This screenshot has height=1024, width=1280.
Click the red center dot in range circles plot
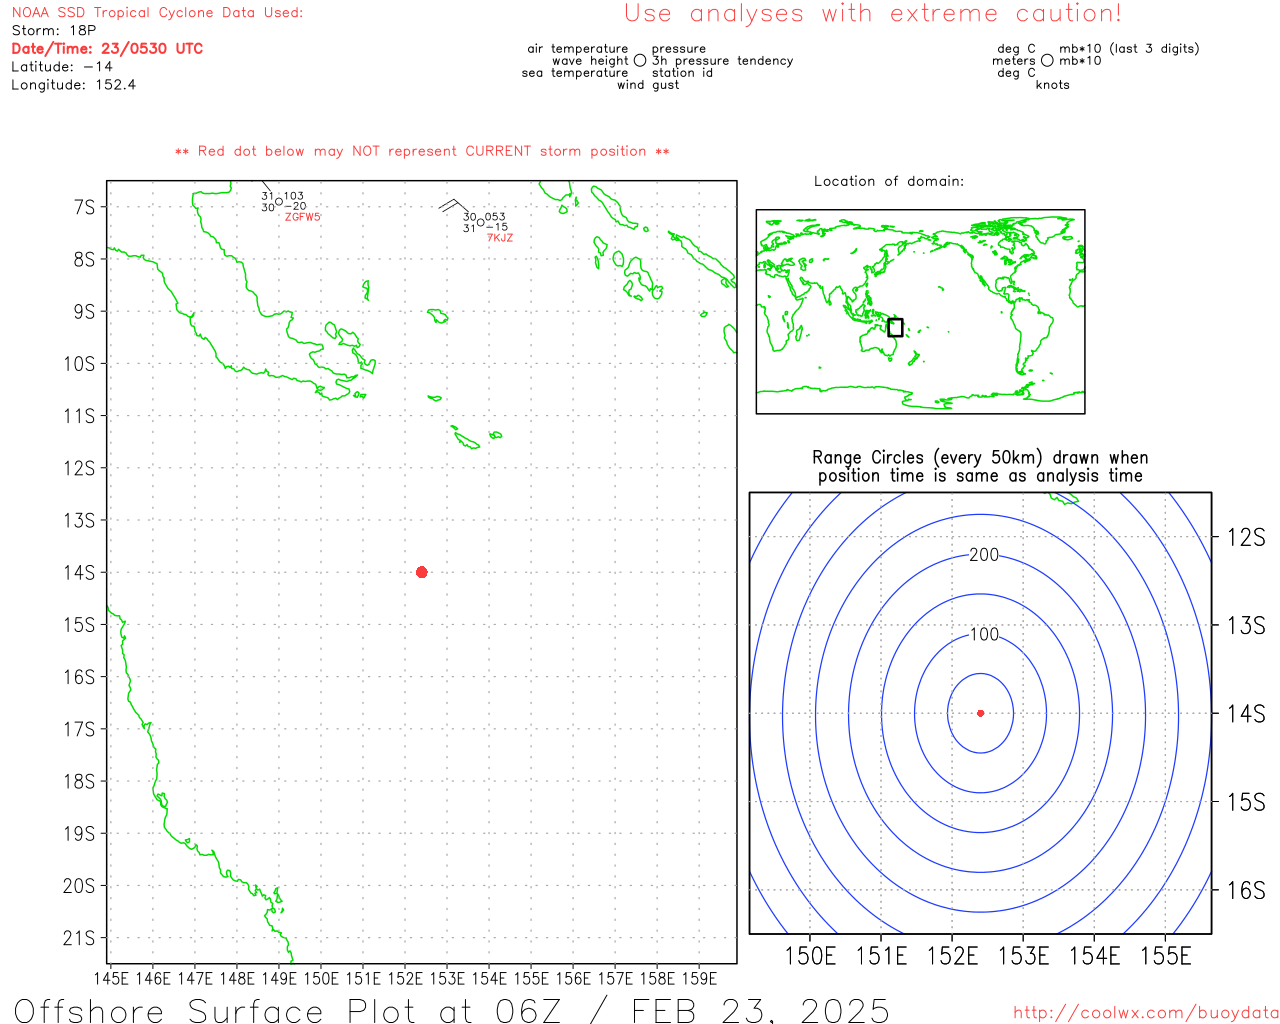point(981,713)
